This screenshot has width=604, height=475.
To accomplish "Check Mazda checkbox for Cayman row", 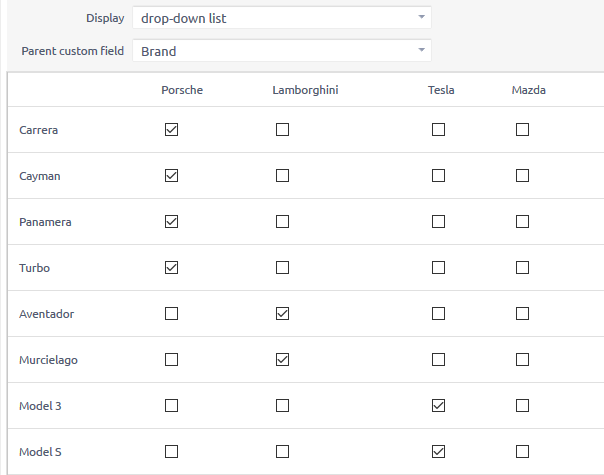I will pos(522,176).
